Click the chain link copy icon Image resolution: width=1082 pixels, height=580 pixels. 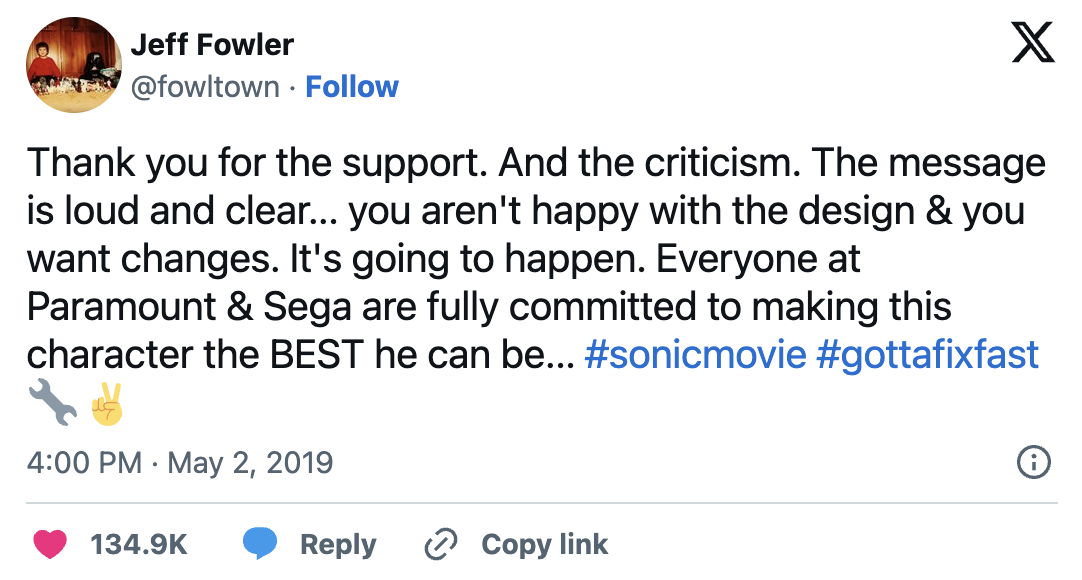point(440,544)
